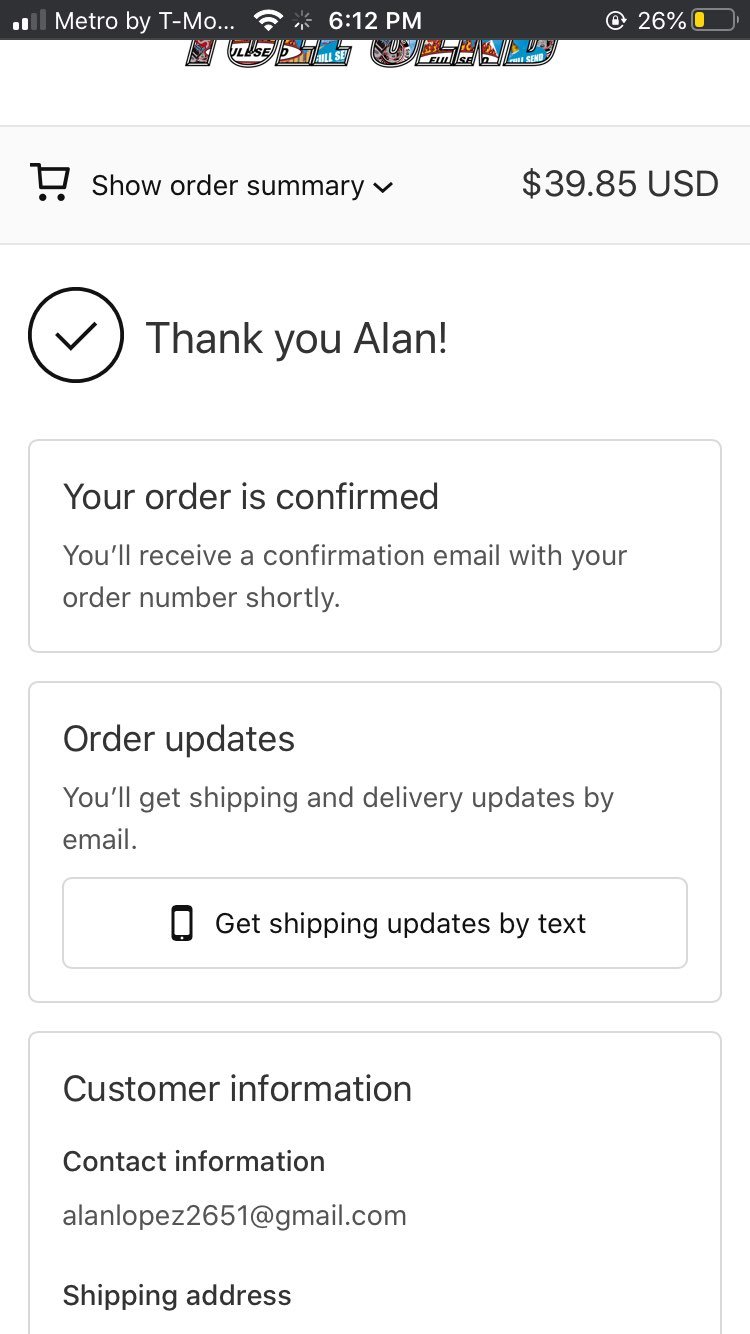750x1334 pixels.
Task: Tap the store logo banner at top
Action: [371, 53]
